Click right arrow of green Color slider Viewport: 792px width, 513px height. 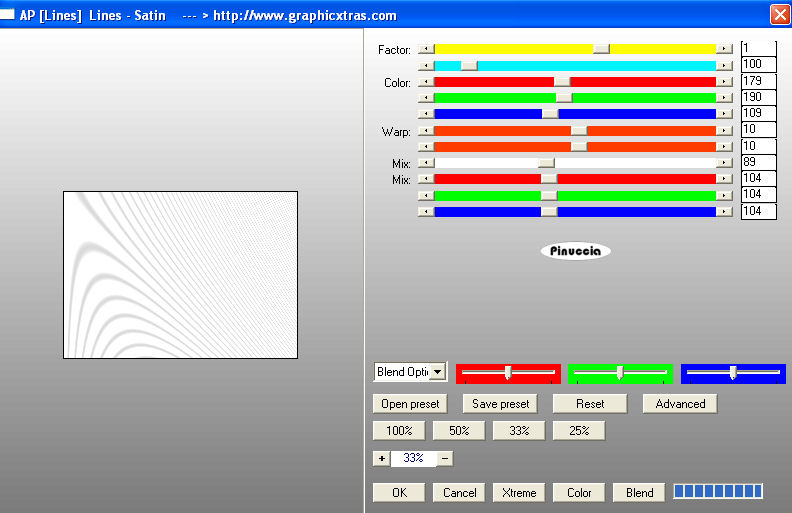pos(724,97)
